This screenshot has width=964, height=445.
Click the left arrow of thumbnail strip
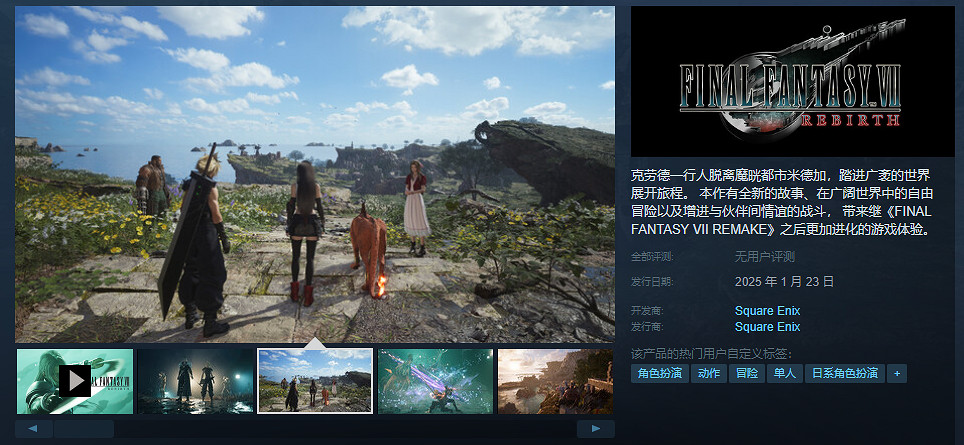(x=33, y=428)
